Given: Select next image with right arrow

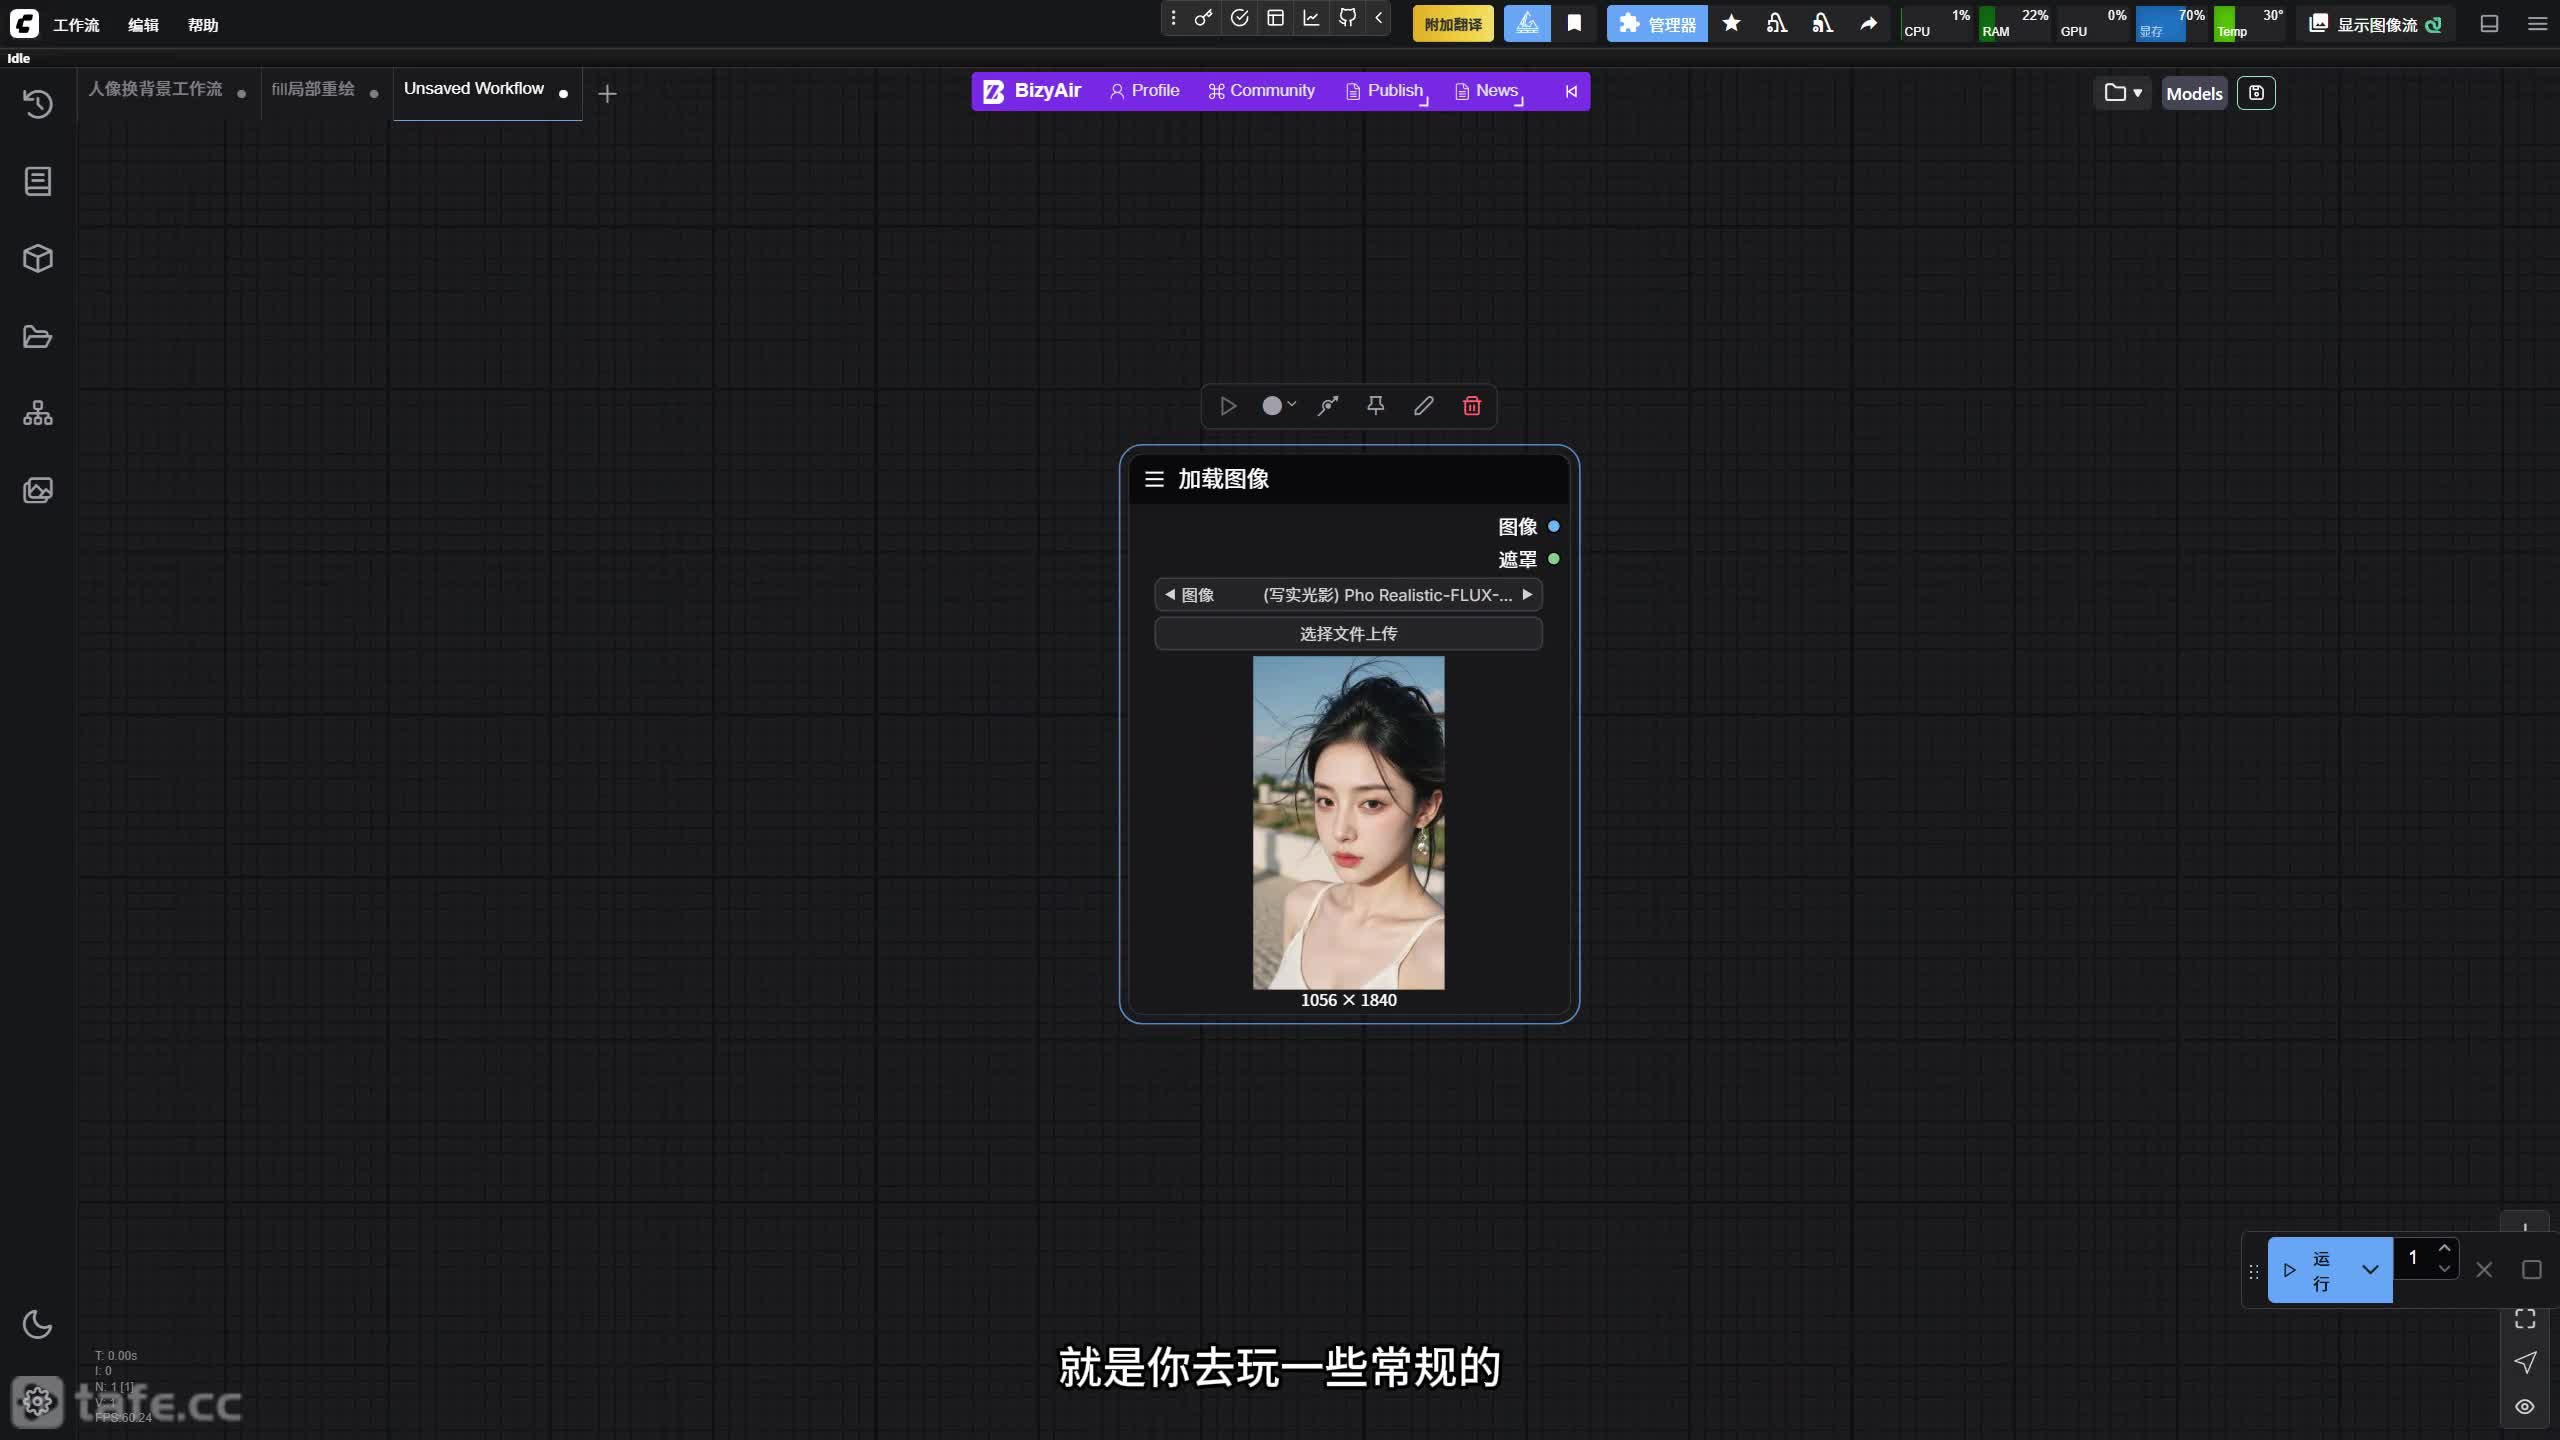Looking at the screenshot, I should pos(1527,595).
